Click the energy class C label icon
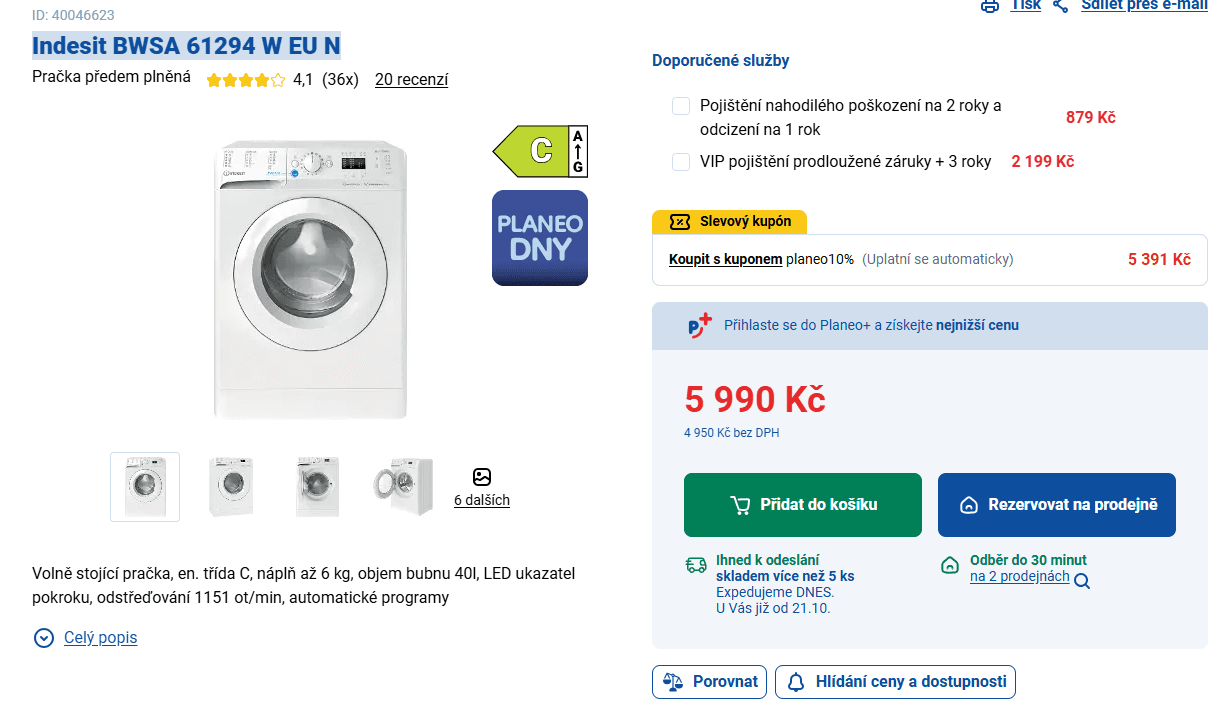Viewport: 1224px width, 715px height. [540, 151]
